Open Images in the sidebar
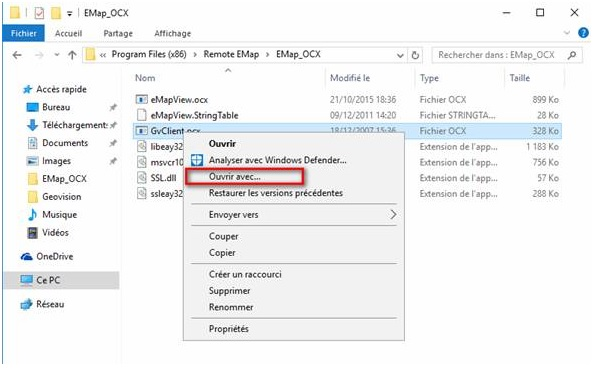This screenshot has width=616, height=375. (56, 161)
